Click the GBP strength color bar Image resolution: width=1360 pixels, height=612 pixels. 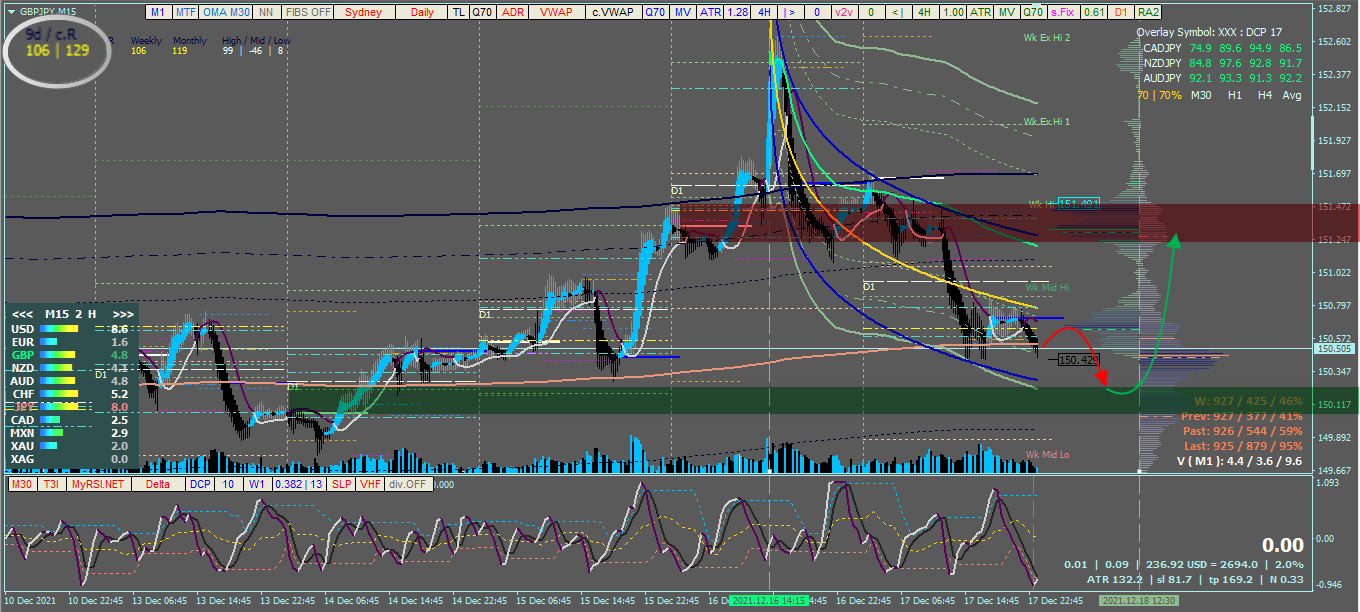[x=56, y=355]
